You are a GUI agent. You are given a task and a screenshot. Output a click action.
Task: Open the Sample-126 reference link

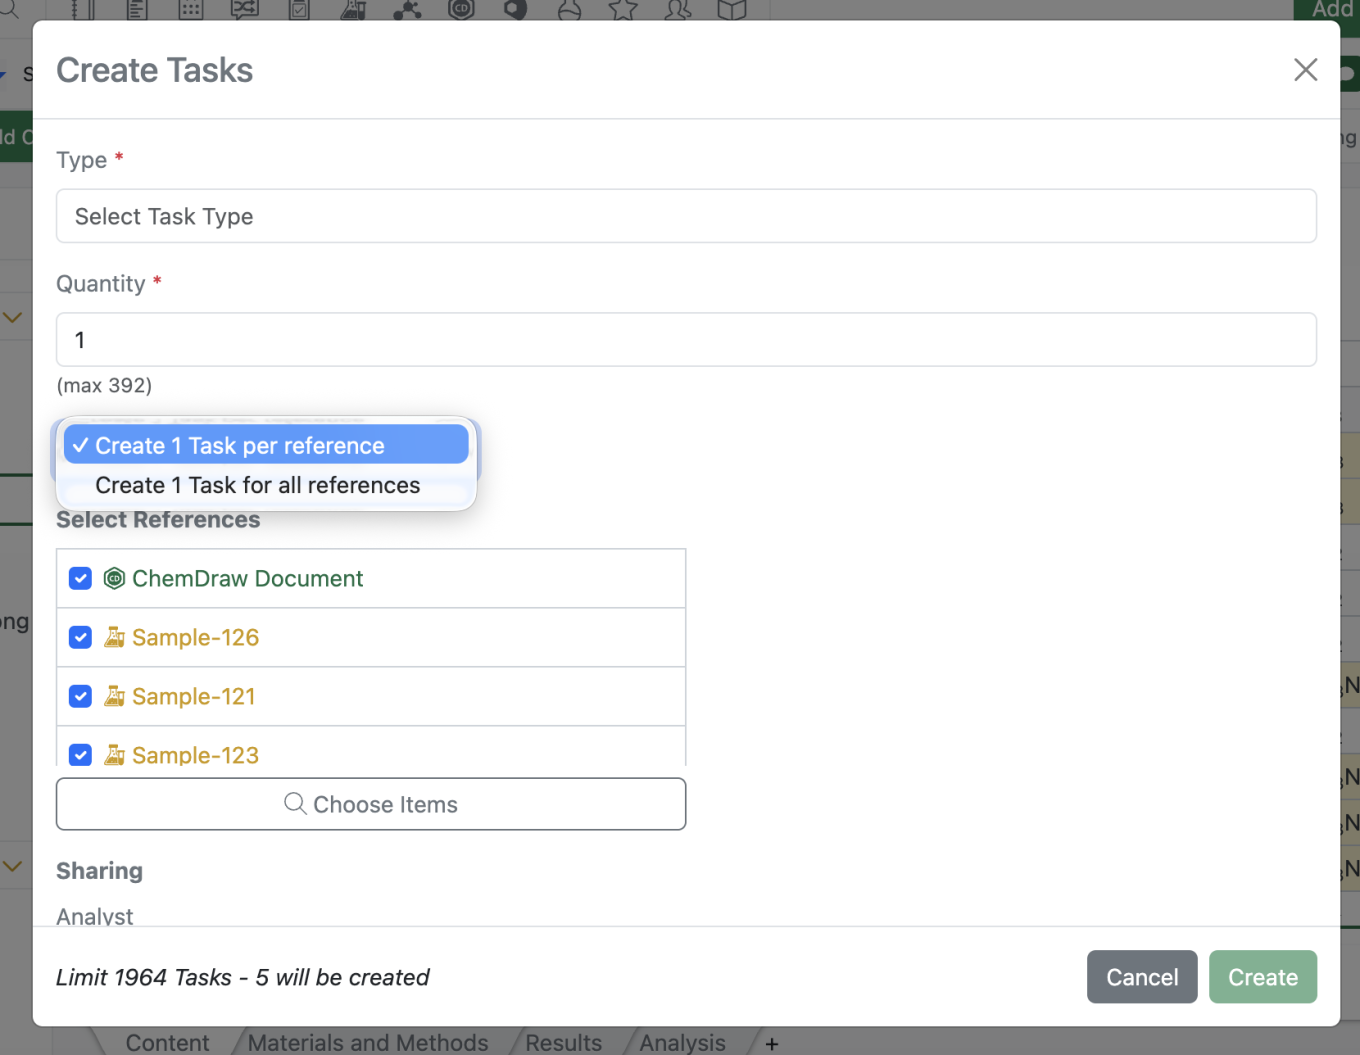click(195, 637)
